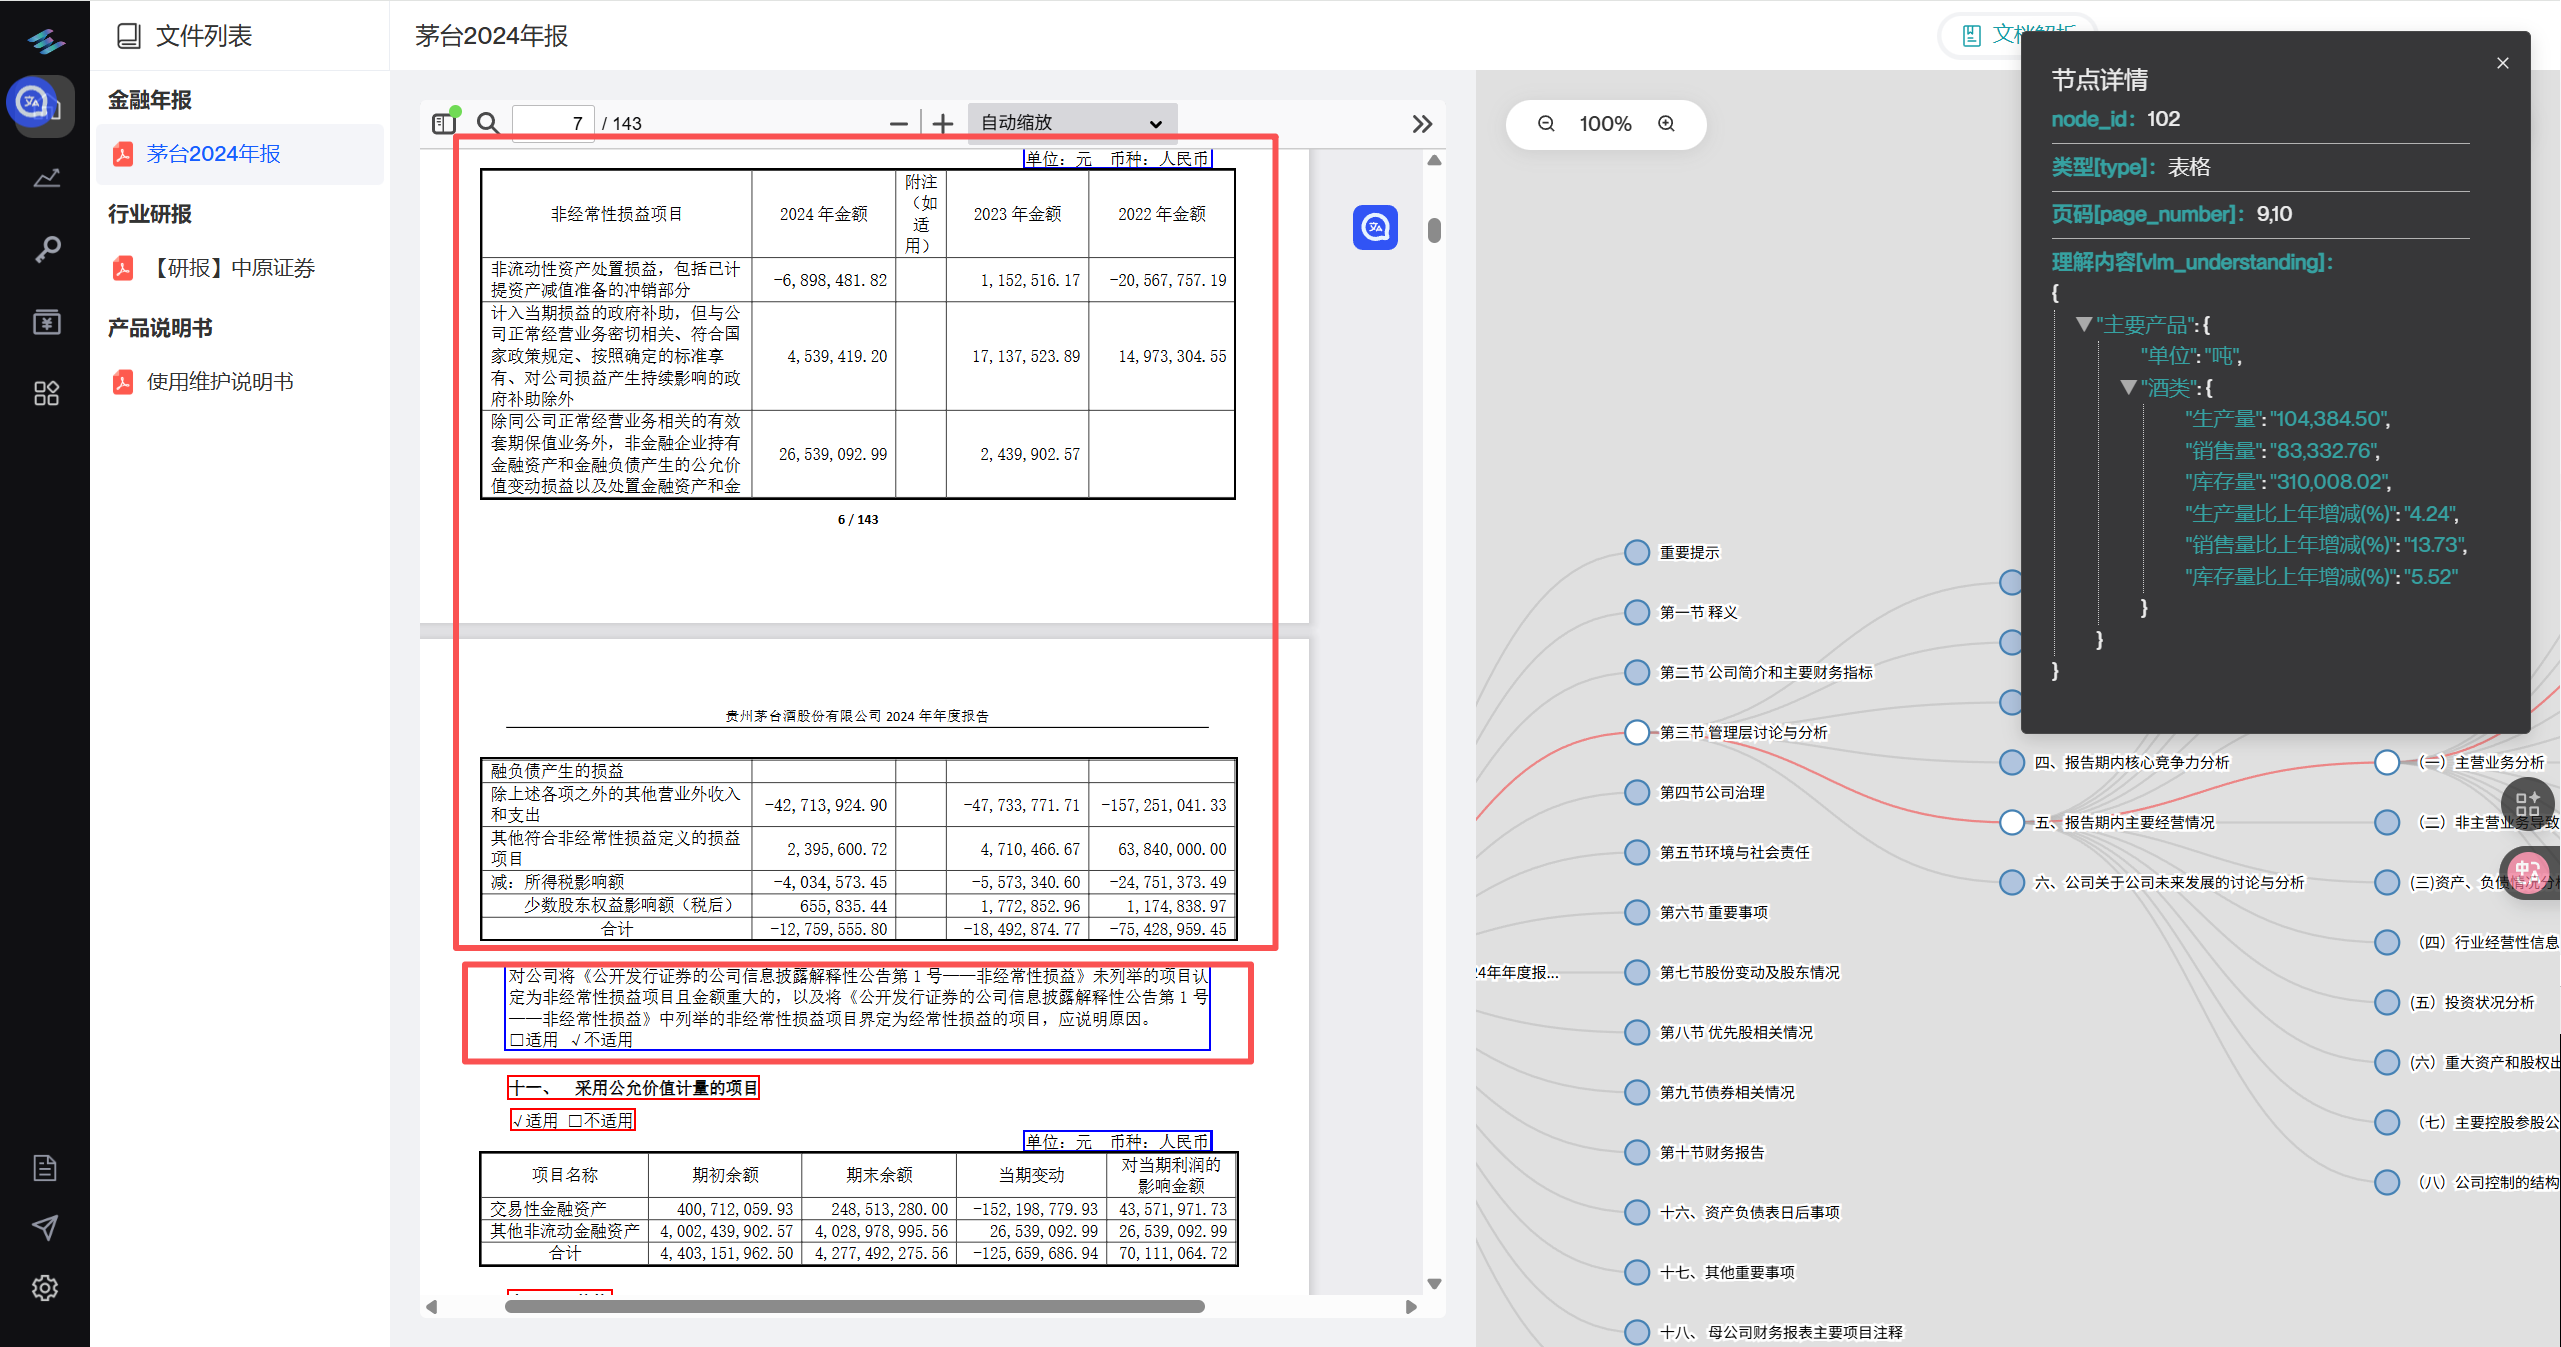
Task: Select 第二节 公司简介和主要财务指标 node
Action: (x=1637, y=672)
